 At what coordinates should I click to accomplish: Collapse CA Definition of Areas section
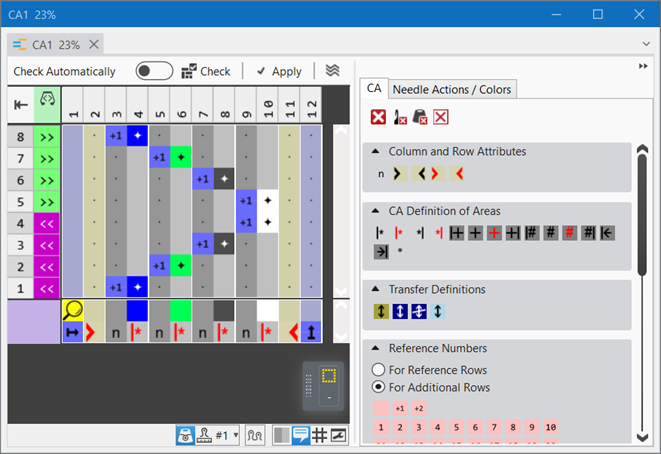tap(375, 209)
